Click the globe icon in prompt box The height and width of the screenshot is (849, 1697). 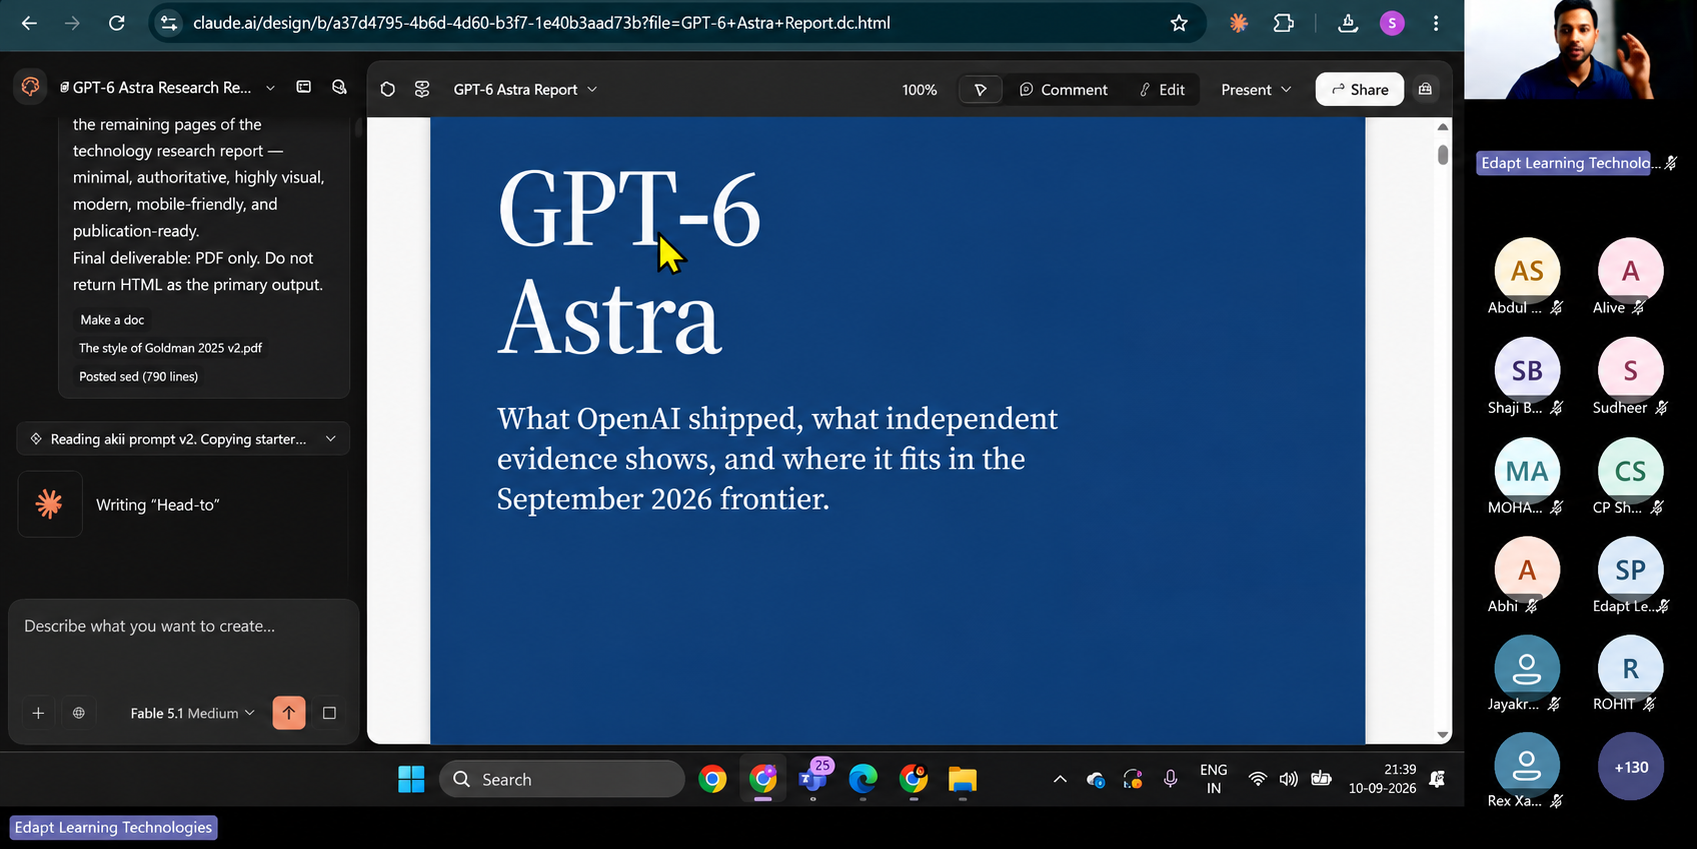pyautogui.click(x=79, y=713)
